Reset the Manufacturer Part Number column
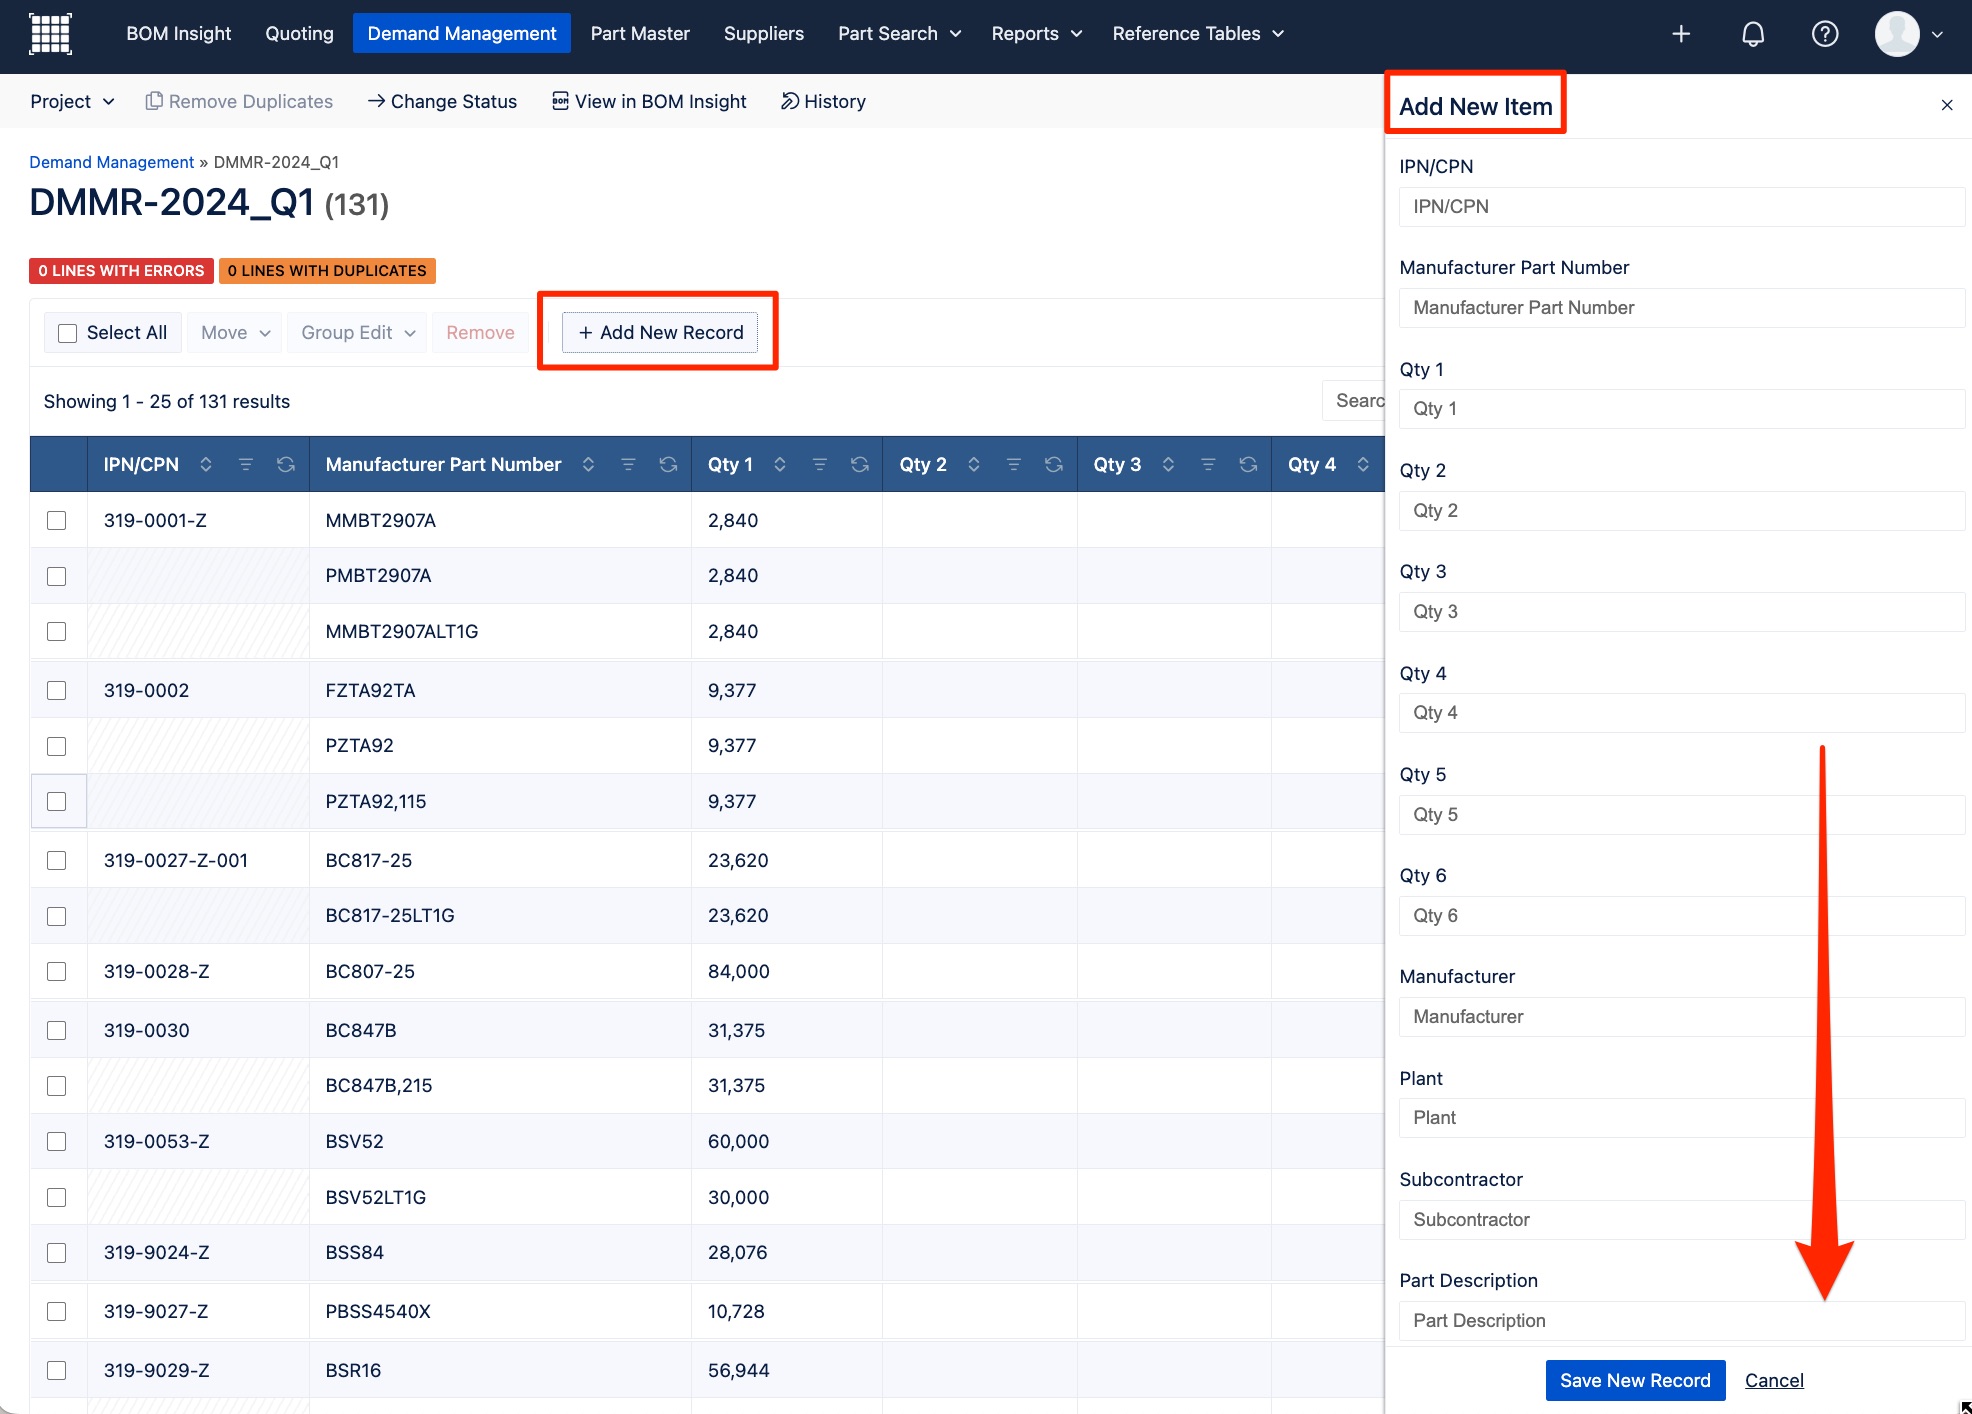This screenshot has height=1414, width=1972. 669,464
